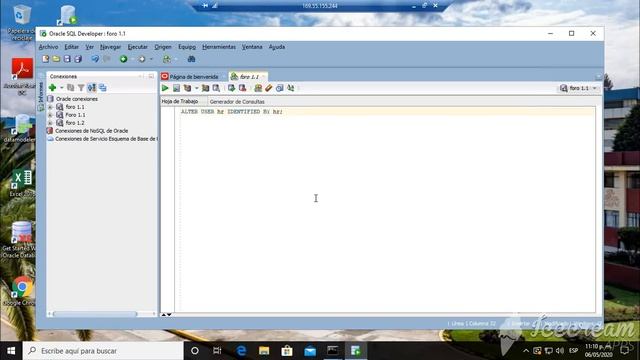640x360 pixels.
Task: Click the SQL Worksheet connection icon in main toolbar
Action: 167,59
